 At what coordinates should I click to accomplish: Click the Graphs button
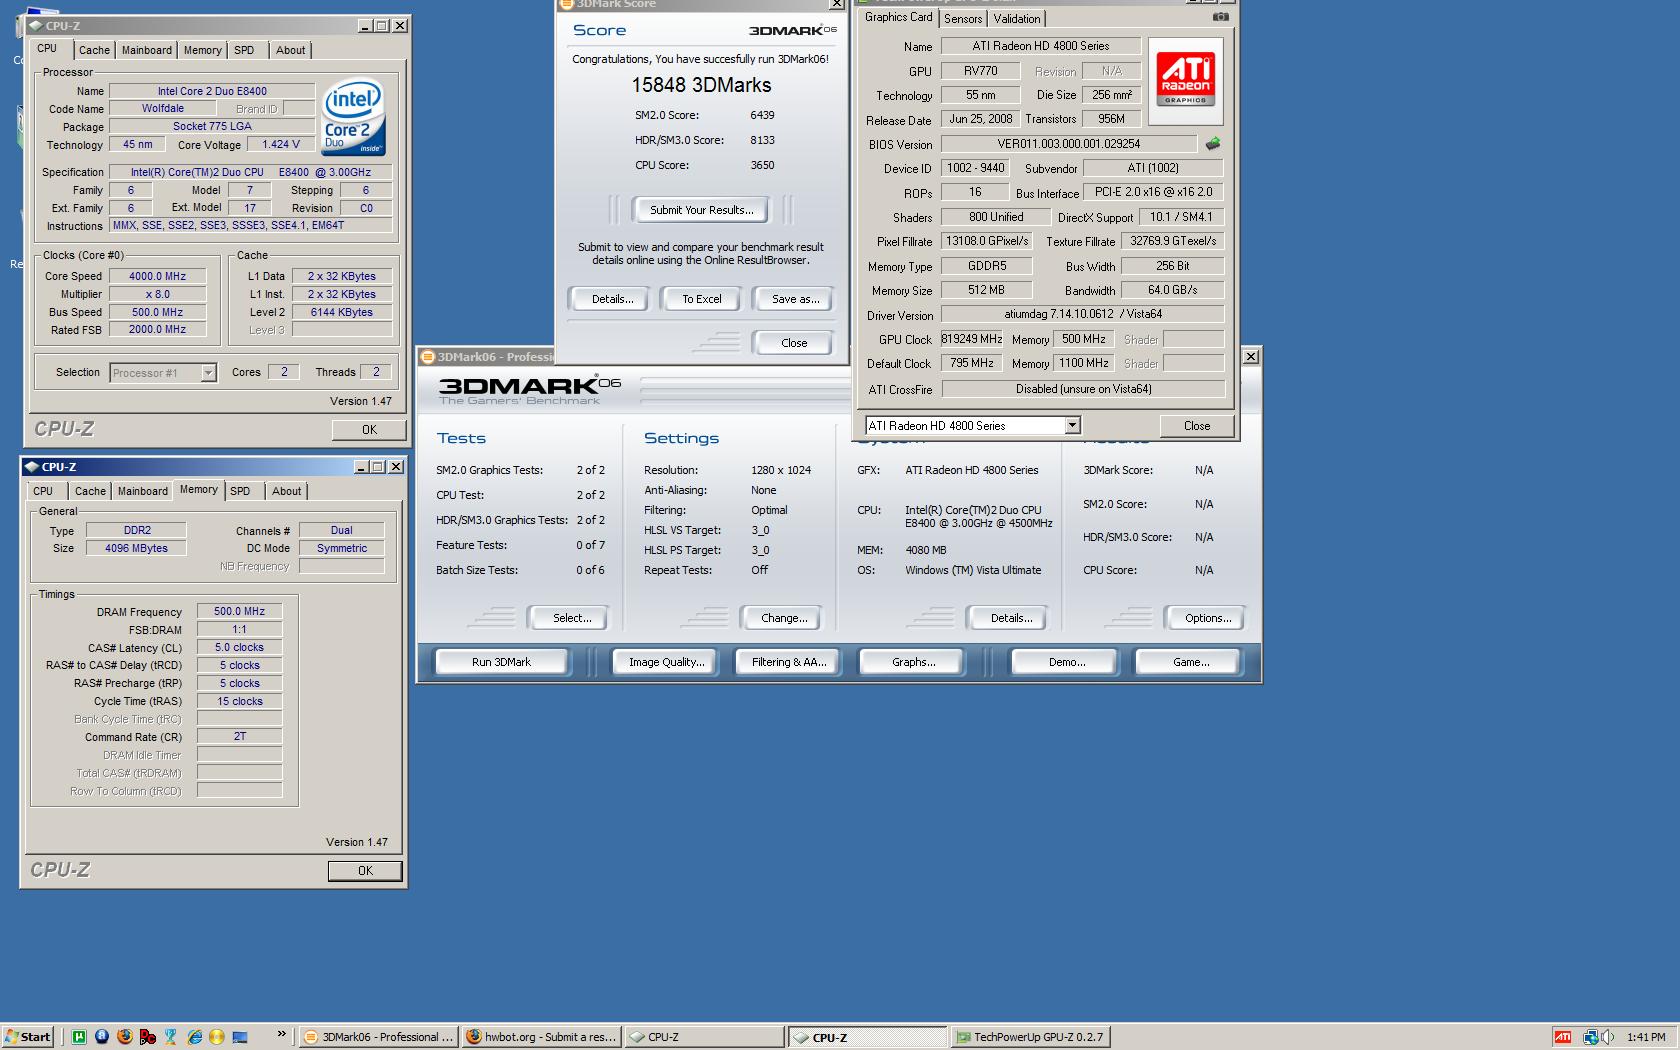pos(913,662)
